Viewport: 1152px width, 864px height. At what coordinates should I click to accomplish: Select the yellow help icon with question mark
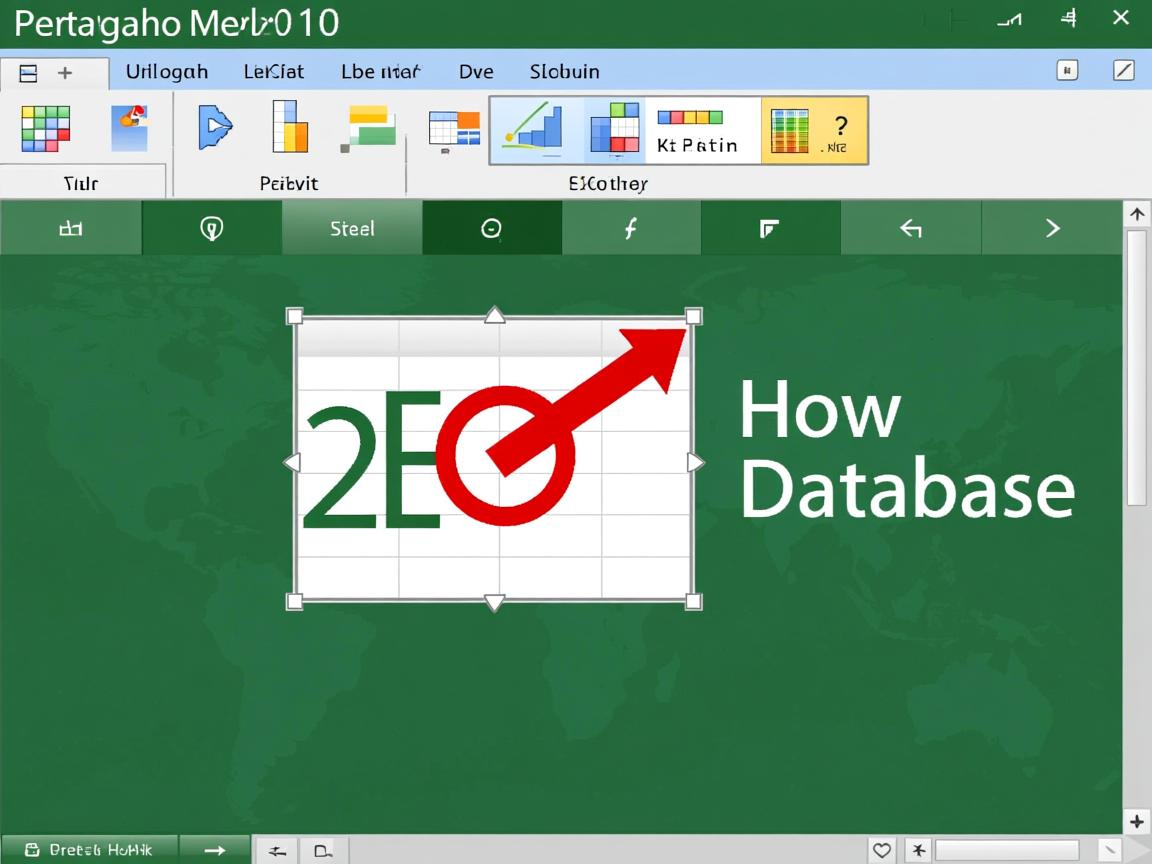click(840, 128)
